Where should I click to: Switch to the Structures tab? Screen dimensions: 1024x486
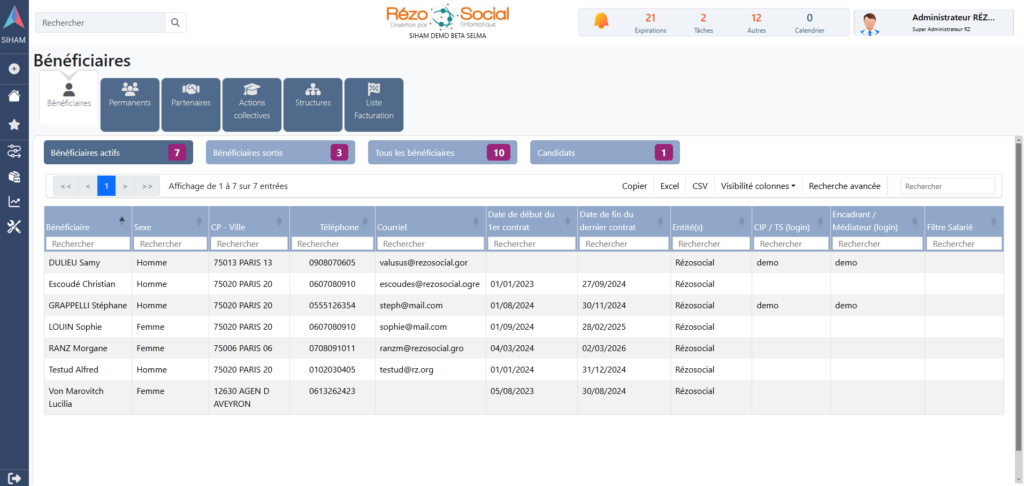pos(313,105)
